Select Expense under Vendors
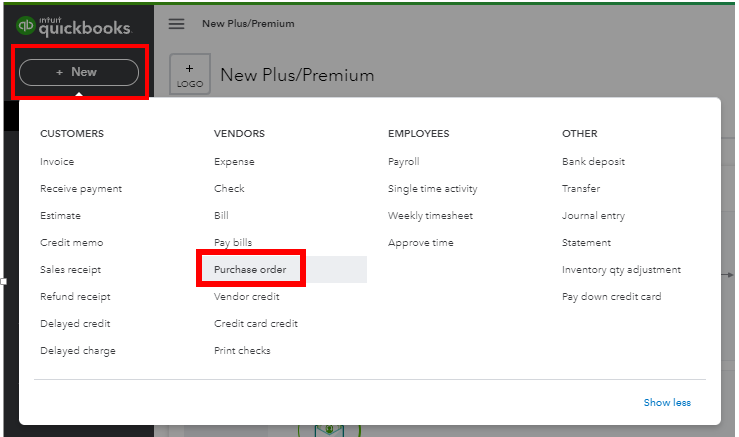 pyautogui.click(x=234, y=162)
